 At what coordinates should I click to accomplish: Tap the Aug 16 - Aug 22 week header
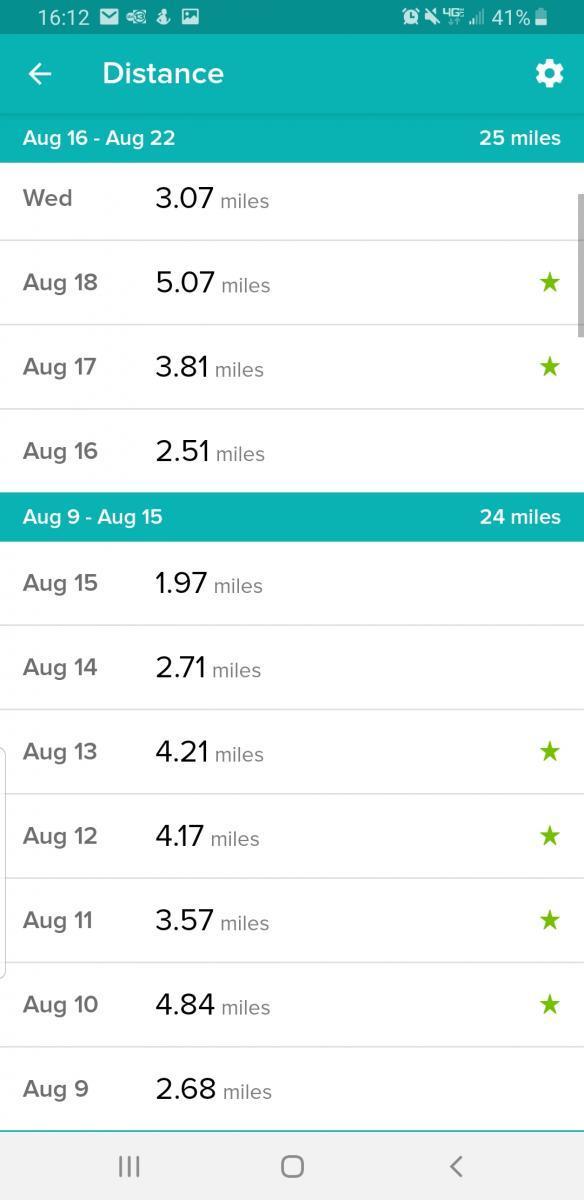(292, 138)
